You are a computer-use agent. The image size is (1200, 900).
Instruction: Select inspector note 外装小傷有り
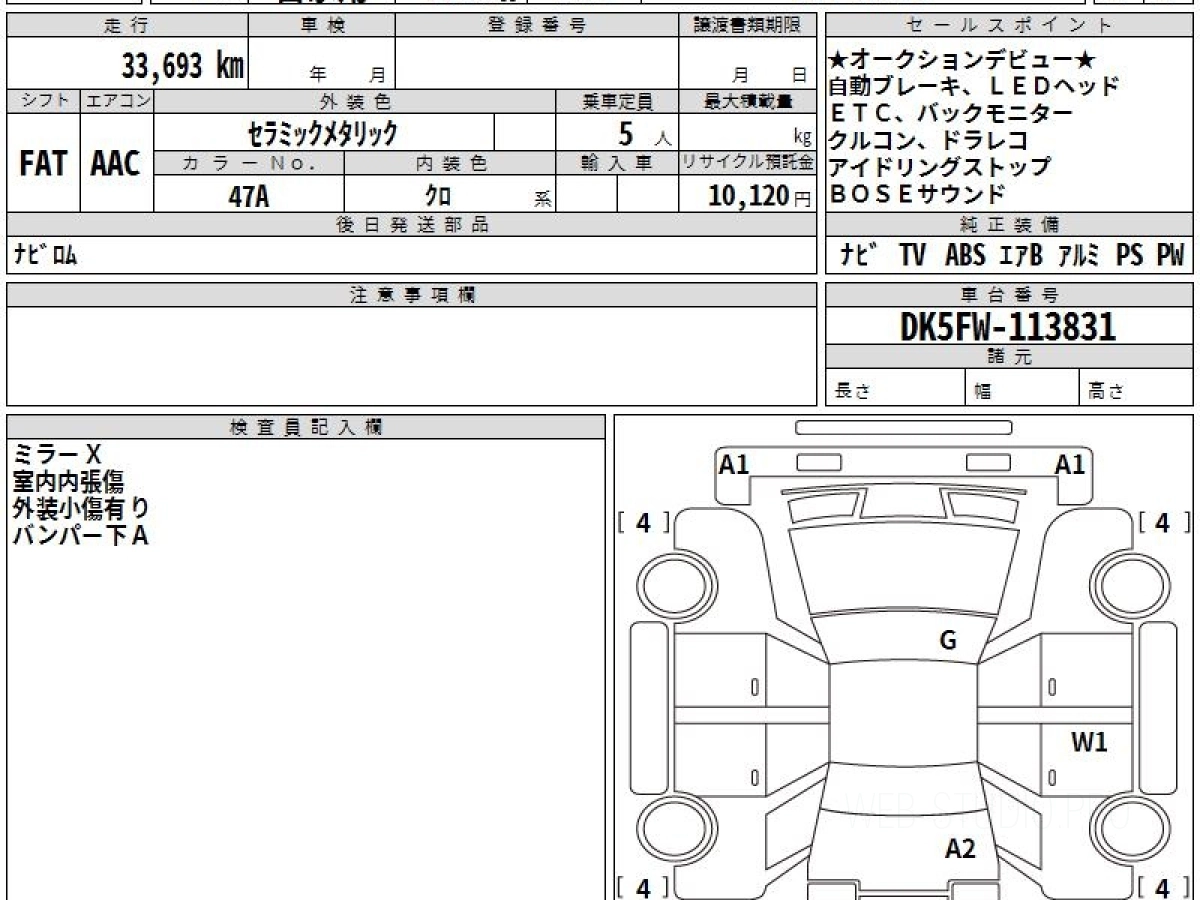point(81,509)
